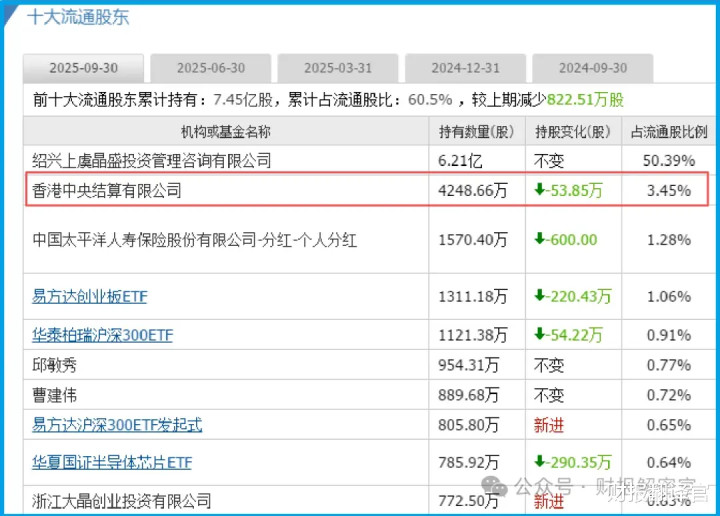This screenshot has width=720, height=516.
Task: Click the green 822.51万股 decrease figure
Action: (585, 99)
